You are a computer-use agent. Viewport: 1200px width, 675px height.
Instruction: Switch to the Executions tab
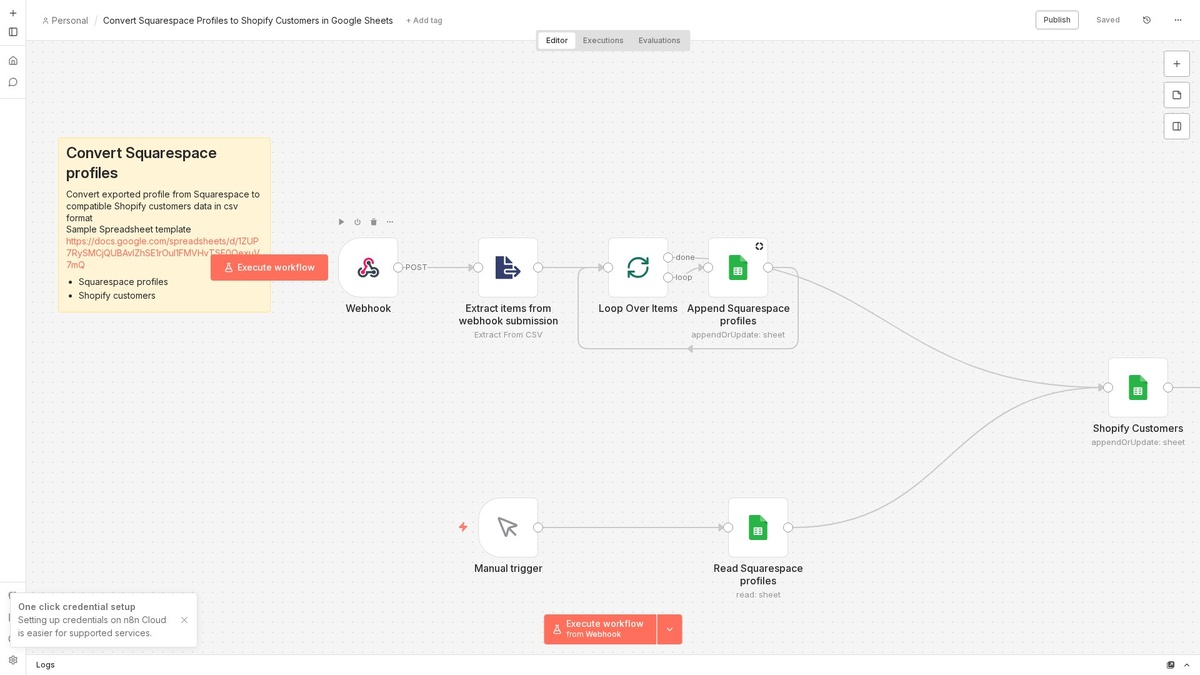point(603,41)
